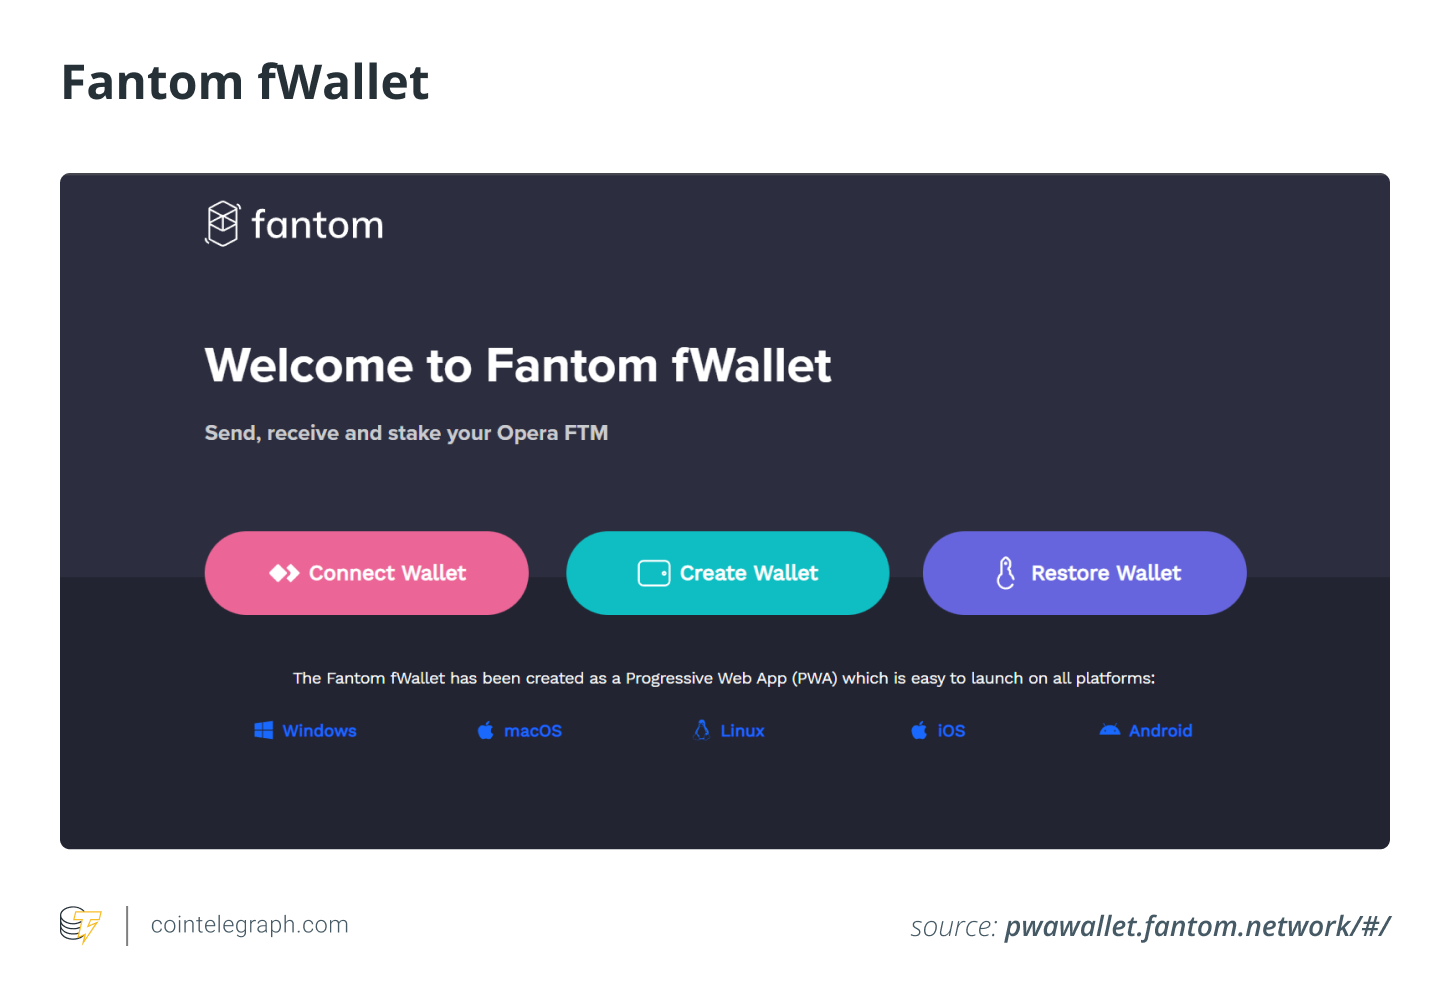Click the fantom wordmark text

tap(317, 226)
